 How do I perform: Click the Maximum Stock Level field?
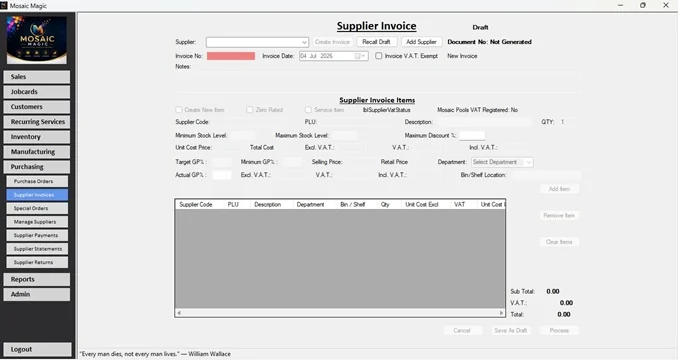[345, 136]
